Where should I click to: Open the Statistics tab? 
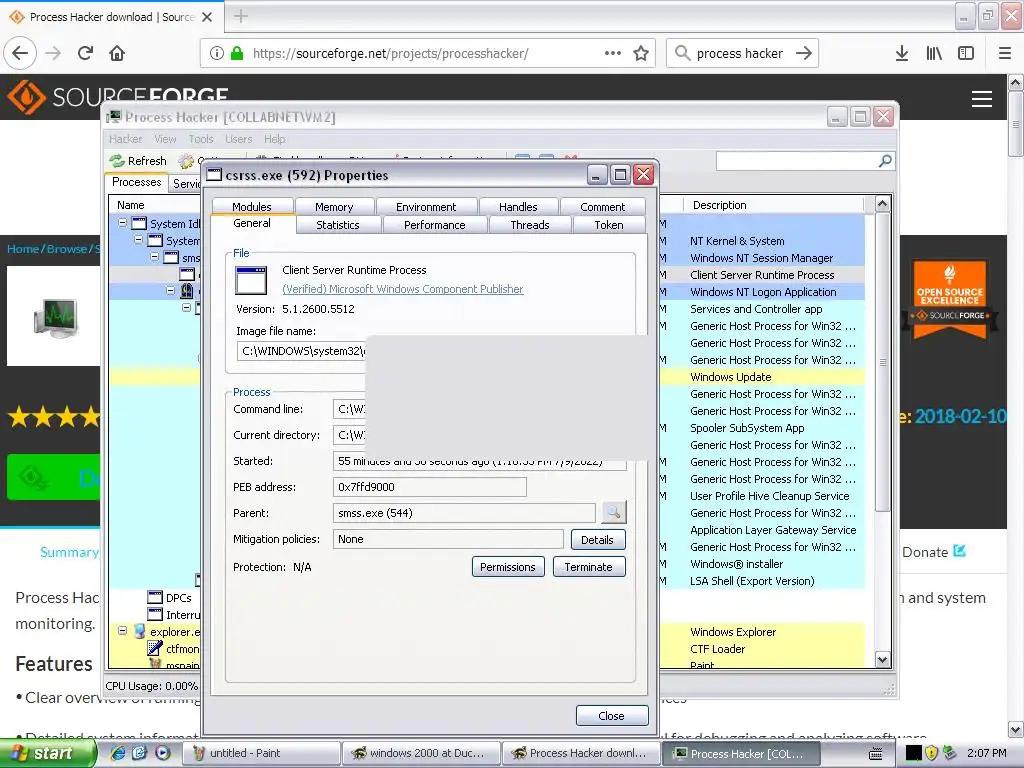338,225
